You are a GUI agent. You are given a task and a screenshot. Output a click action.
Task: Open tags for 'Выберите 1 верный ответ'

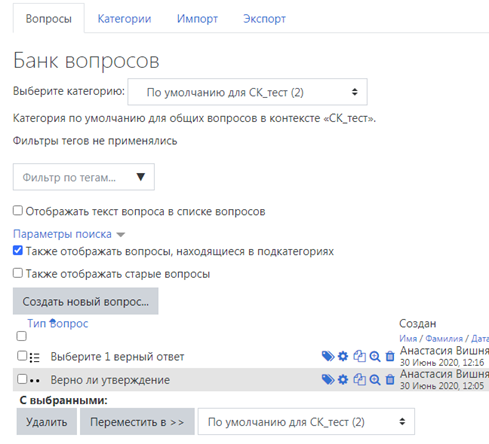328,356
